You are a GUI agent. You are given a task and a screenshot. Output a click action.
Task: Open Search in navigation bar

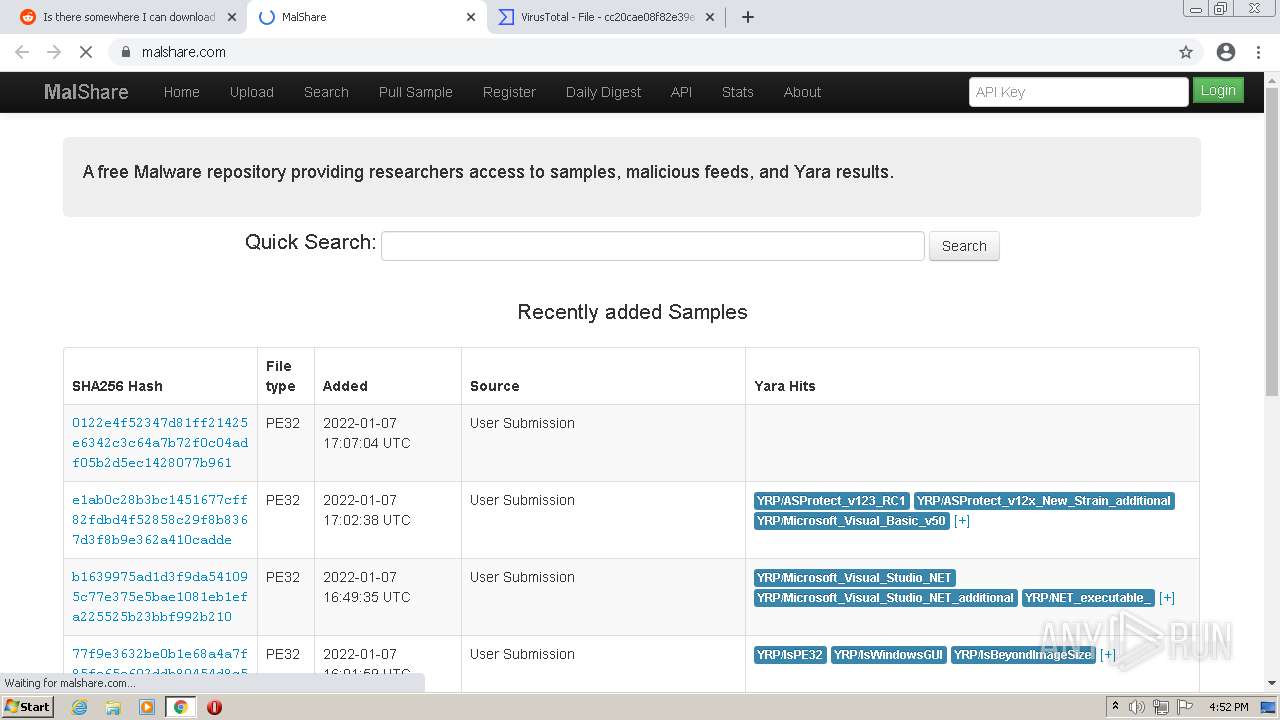326,92
